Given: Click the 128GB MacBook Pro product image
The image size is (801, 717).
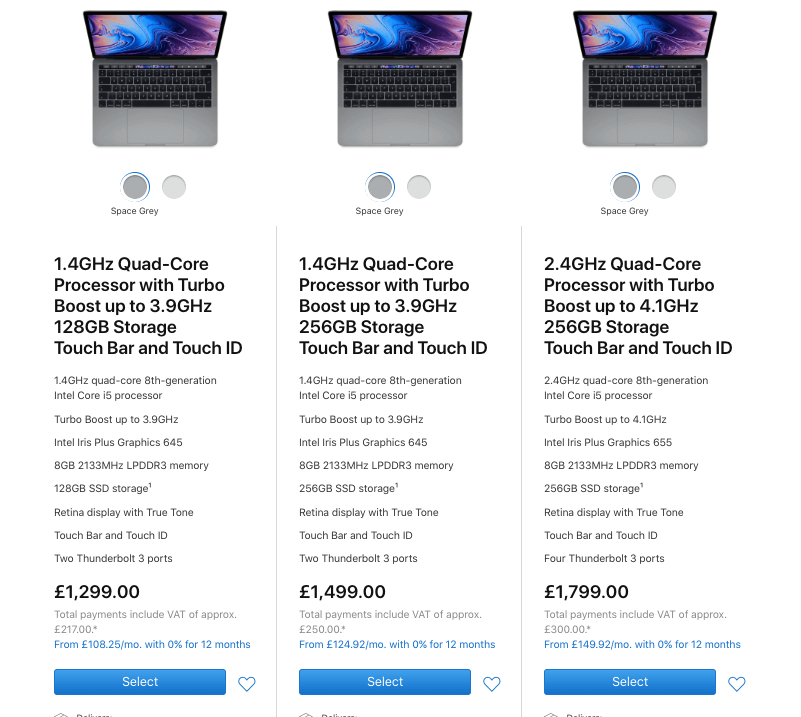Looking at the screenshot, I should [155, 78].
